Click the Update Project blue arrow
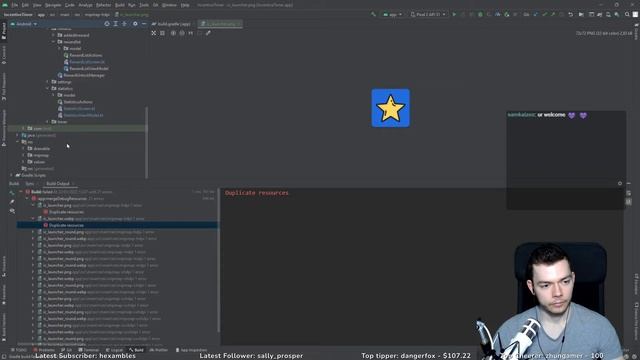The height and width of the screenshot is (360, 640). coord(535,14)
